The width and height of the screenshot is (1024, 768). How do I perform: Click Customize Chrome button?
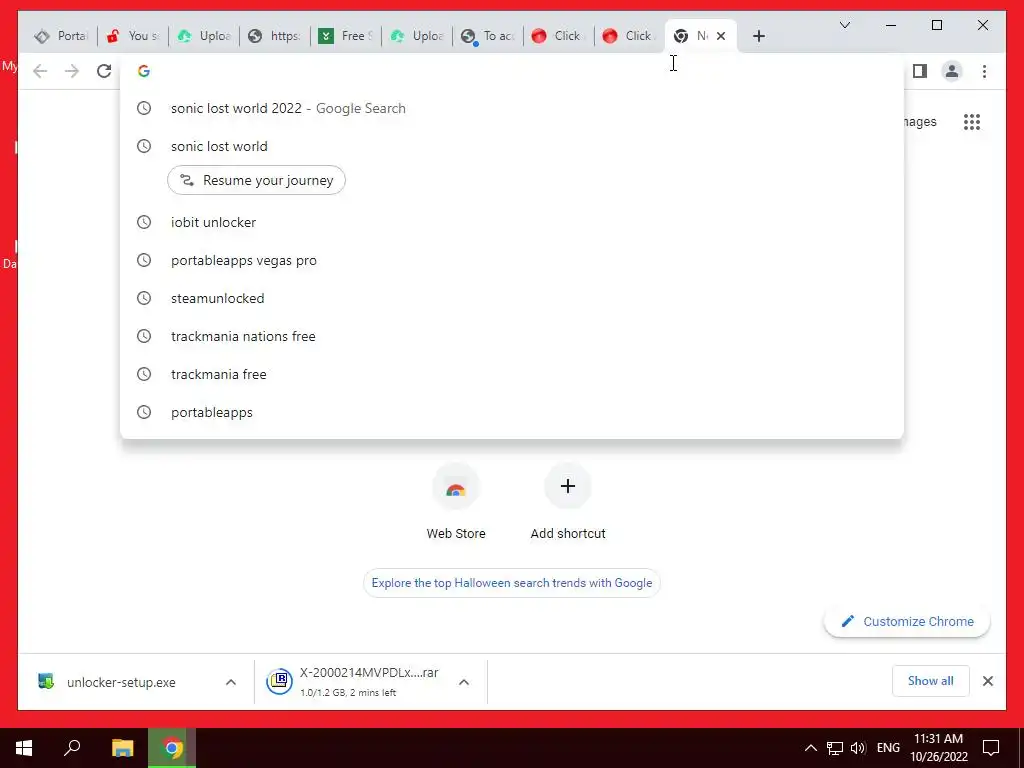tap(907, 621)
